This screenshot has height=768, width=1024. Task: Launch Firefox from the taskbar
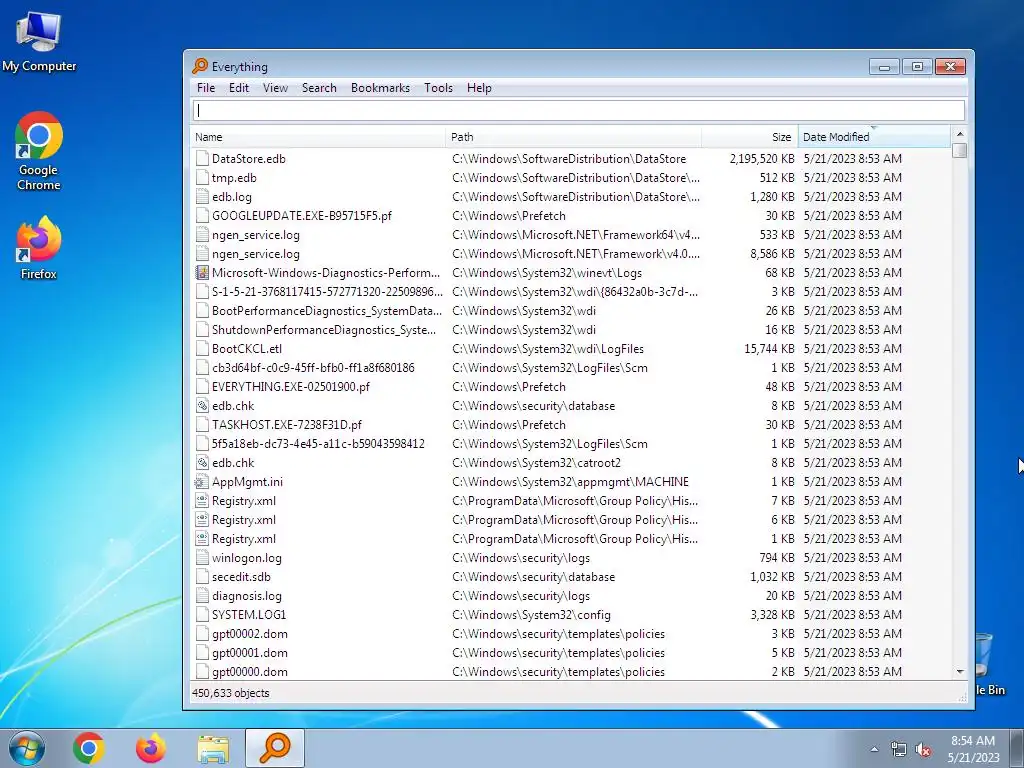pyautogui.click(x=151, y=748)
